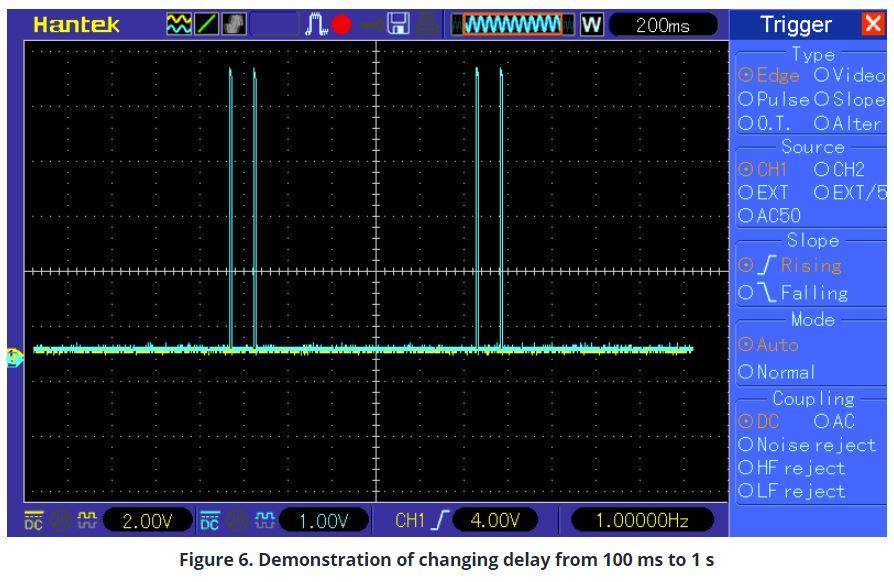Click the dimmed arrow icon before save

(371, 25)
